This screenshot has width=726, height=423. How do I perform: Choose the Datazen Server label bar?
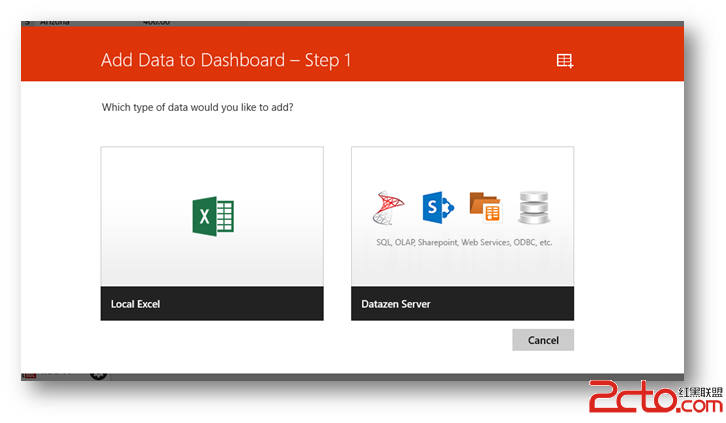tap(463, 304)
